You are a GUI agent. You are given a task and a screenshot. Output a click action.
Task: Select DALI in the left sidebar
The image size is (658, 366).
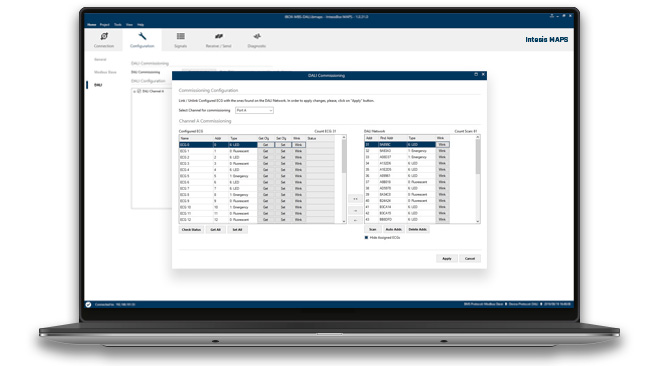98,85
